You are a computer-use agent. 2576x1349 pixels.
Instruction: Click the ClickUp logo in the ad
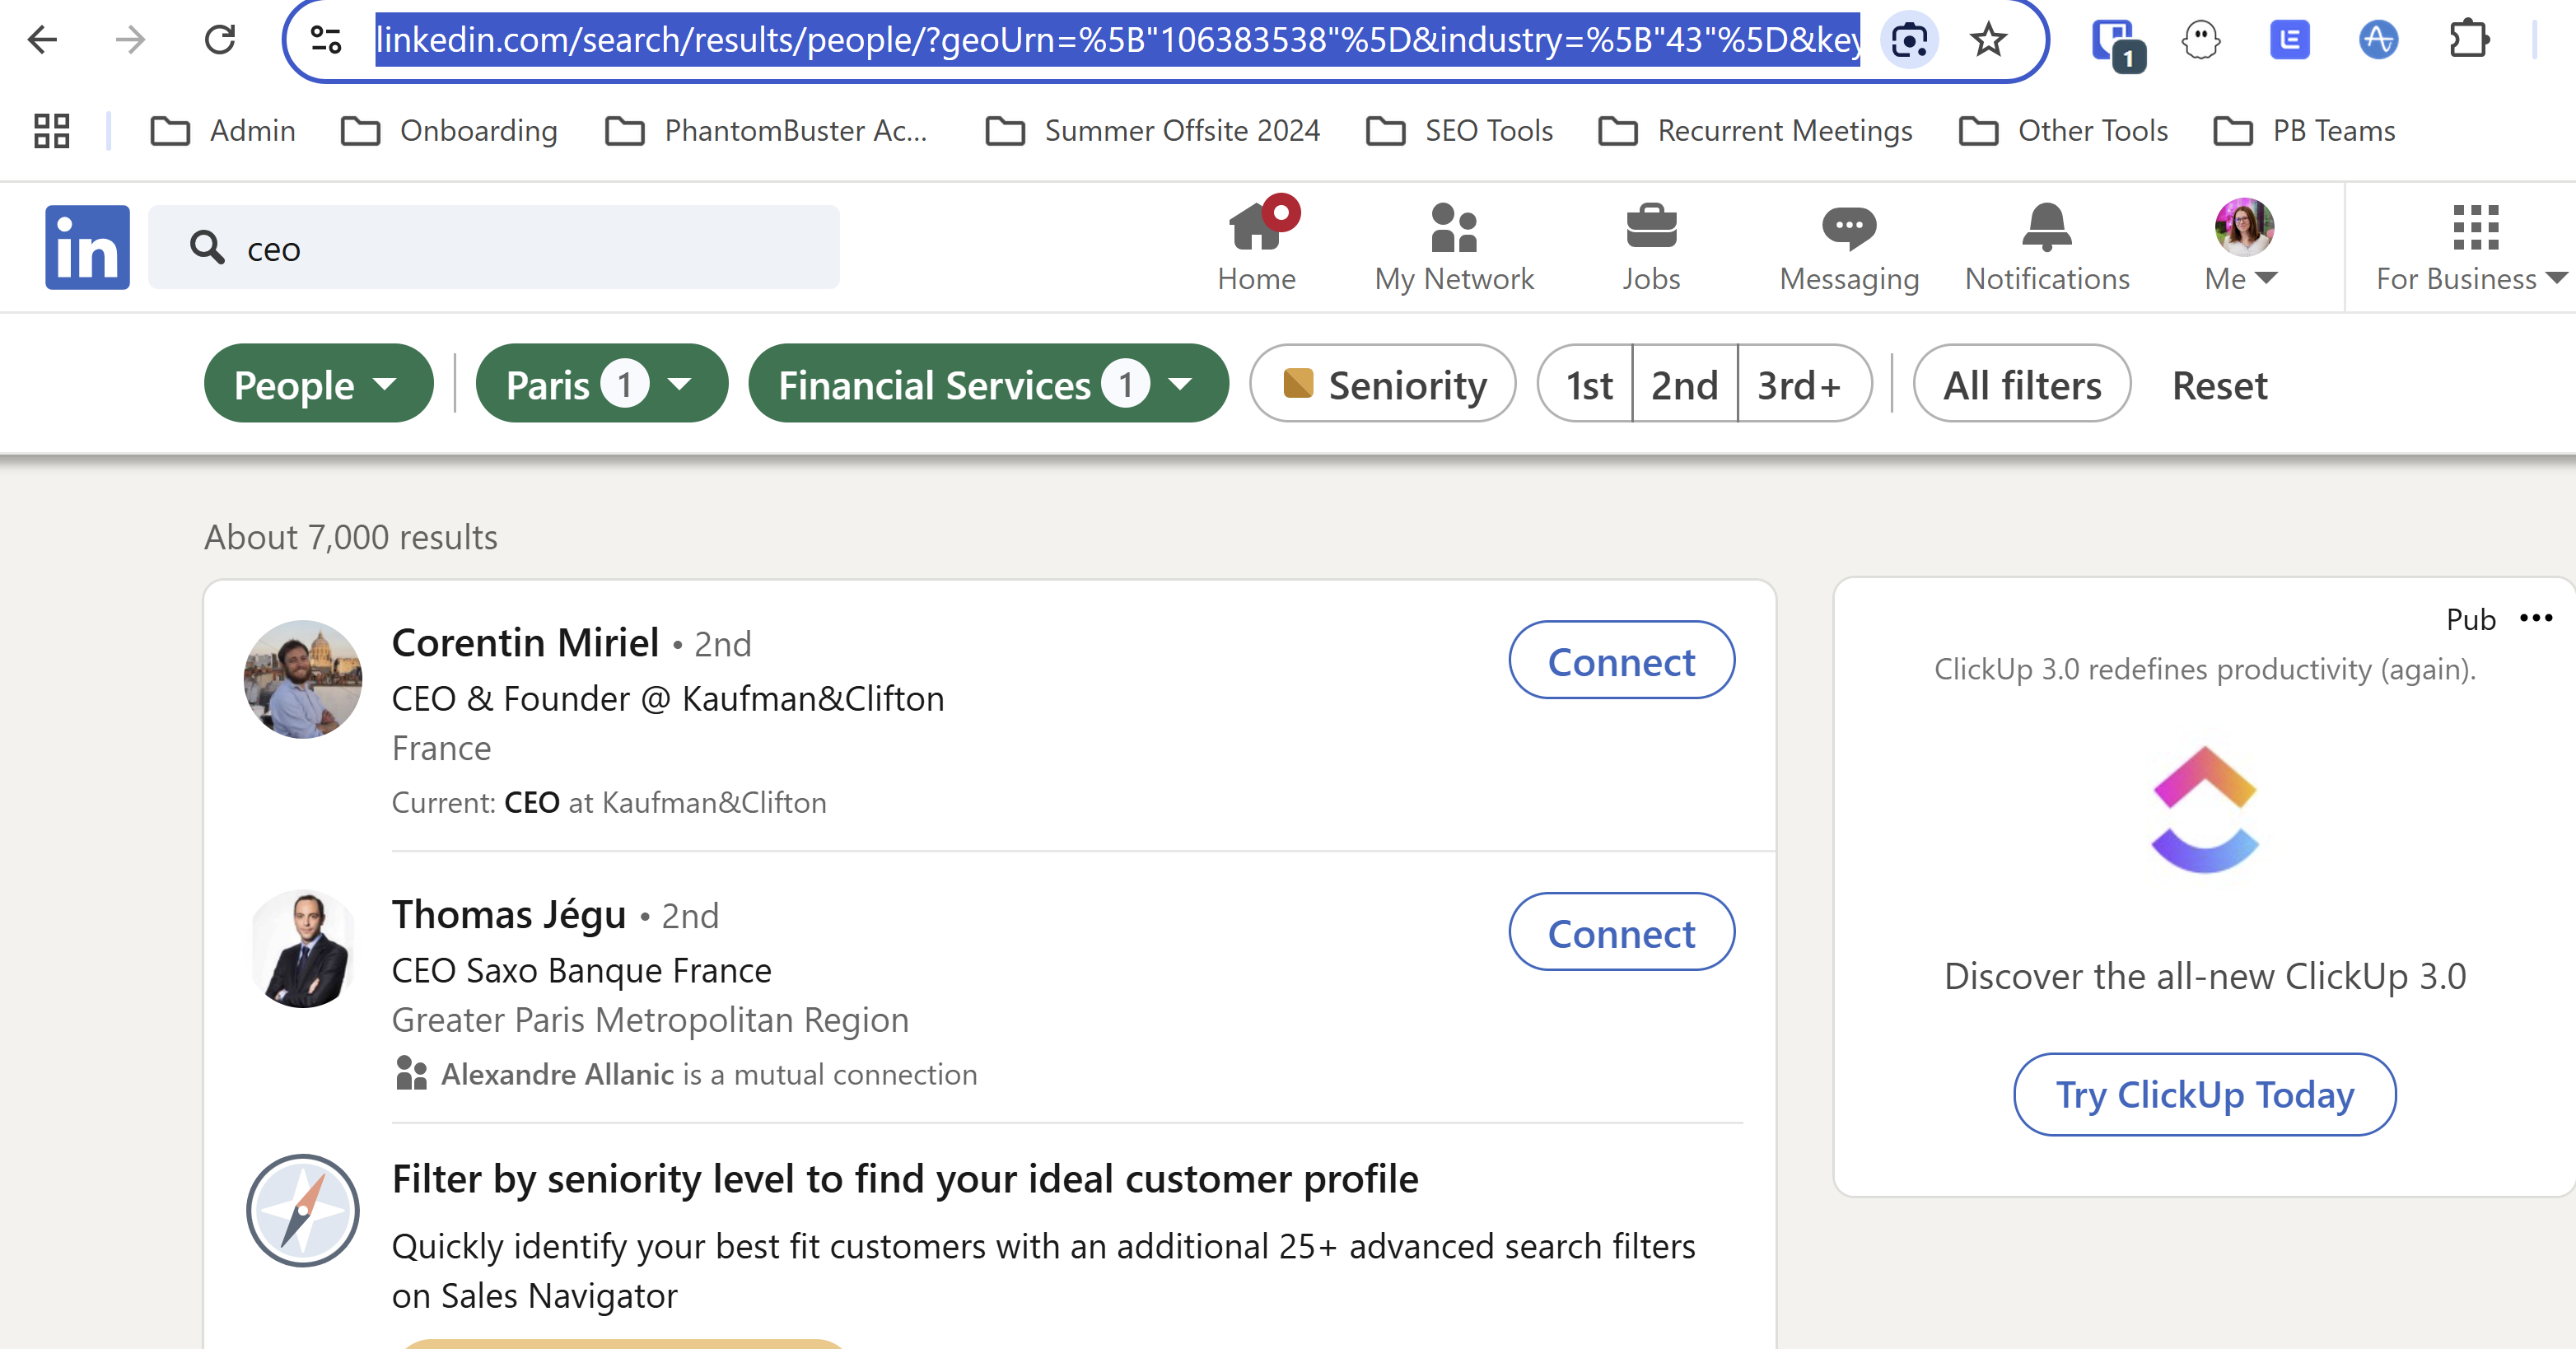point(2205,809)
